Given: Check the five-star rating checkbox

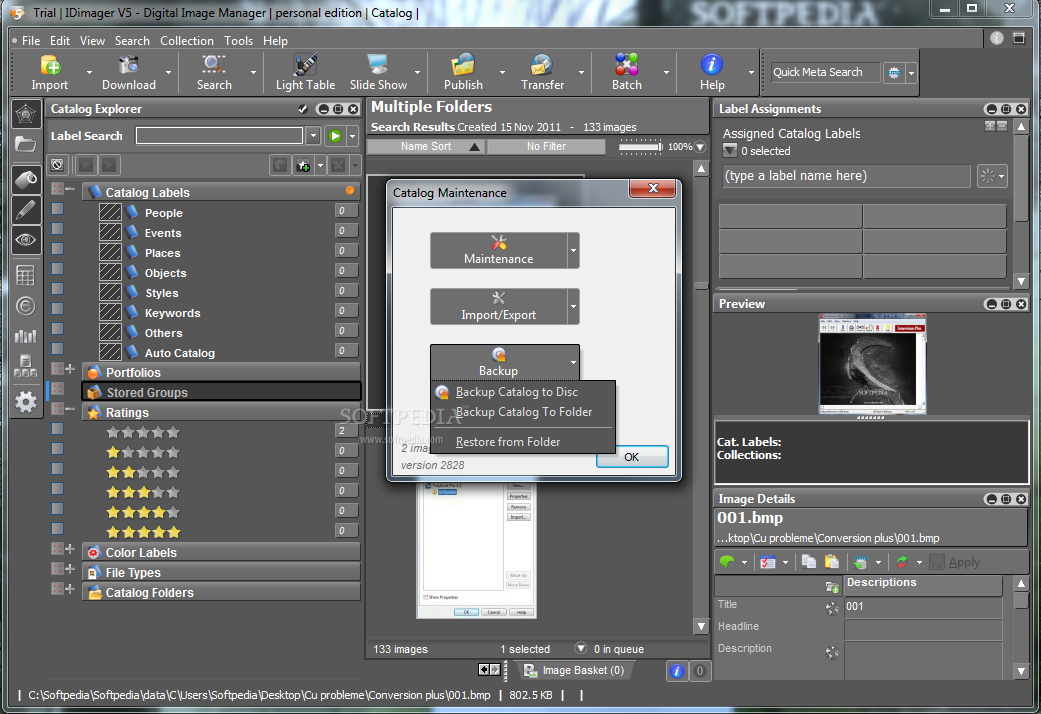Looking at the screenshot, I should (x=58, y=528).
